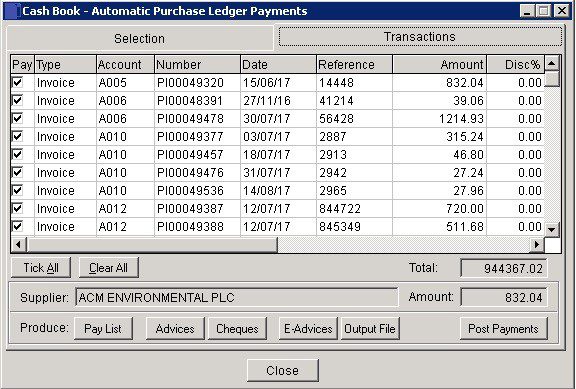Click the Pay column header
Screen dimensions: 576x389
click(22, 64)
